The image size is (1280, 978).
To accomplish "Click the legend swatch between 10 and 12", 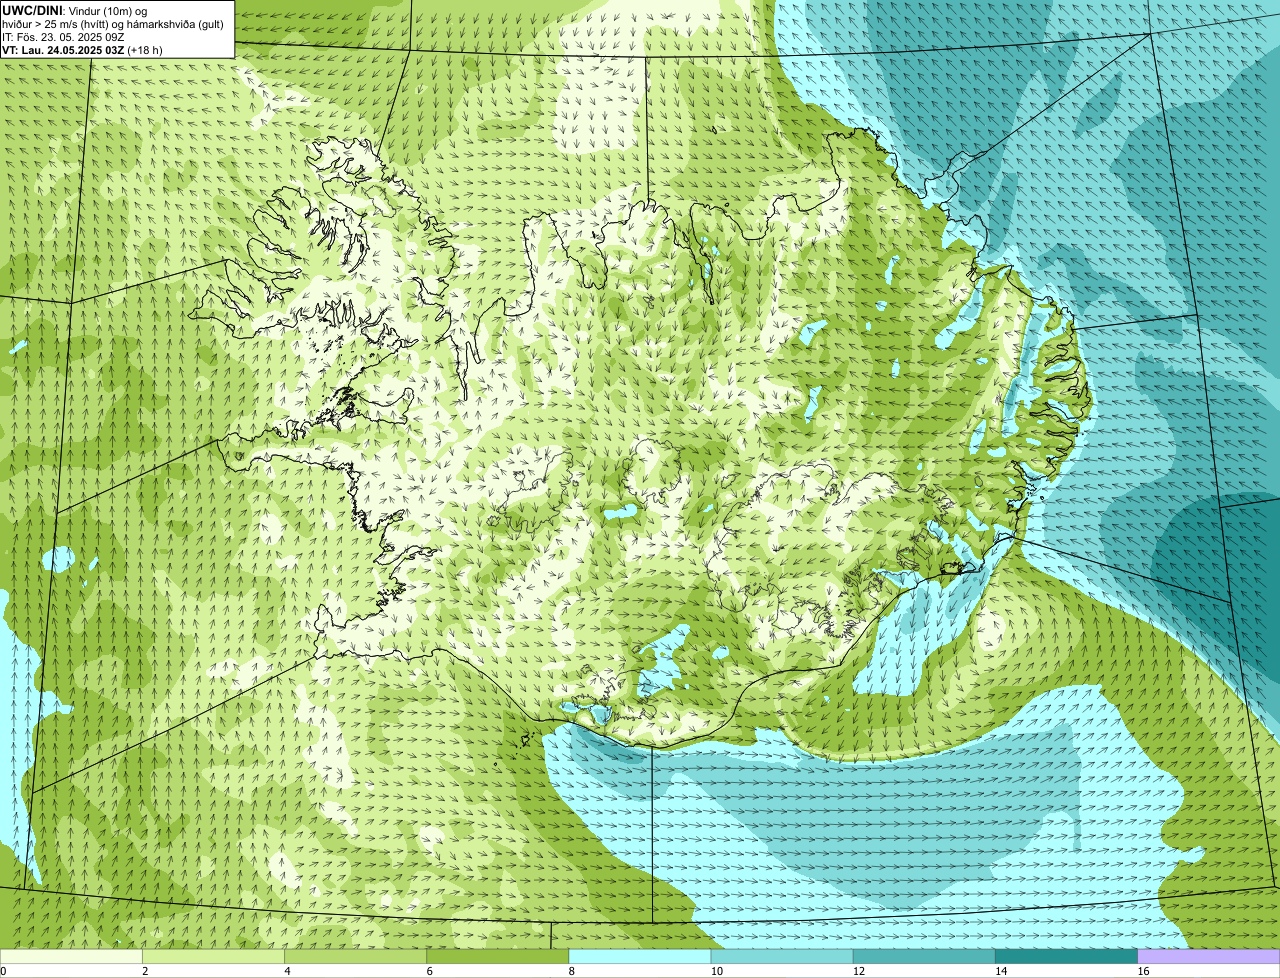I will (x=782, y=956).
